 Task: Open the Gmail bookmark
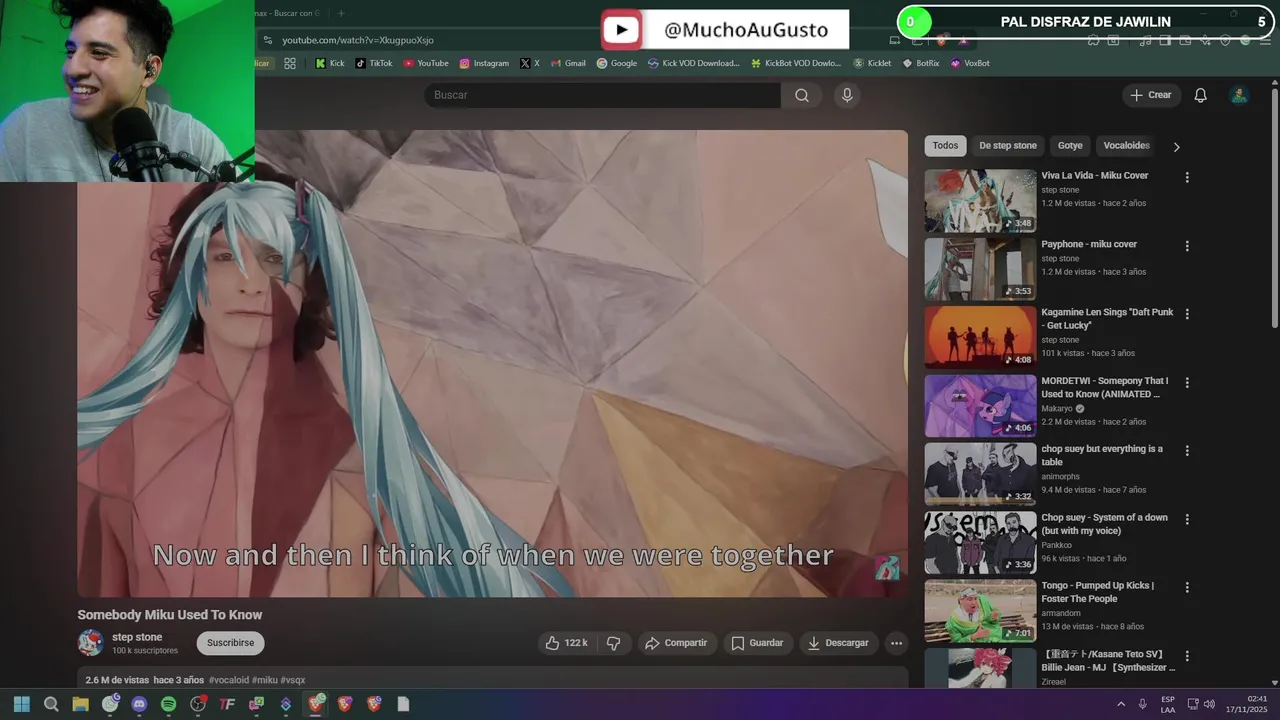click(x=568, y=63)
